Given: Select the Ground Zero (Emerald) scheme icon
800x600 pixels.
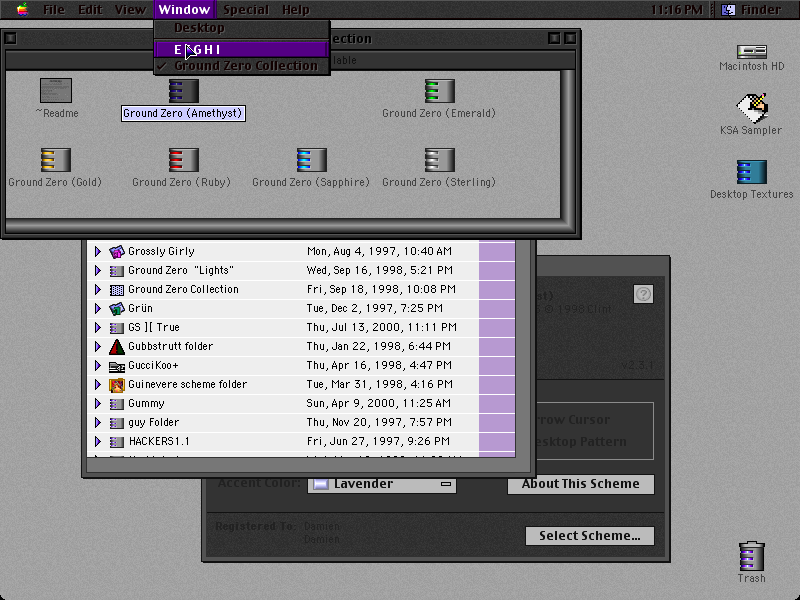Looking at the screenshot, I should coord(439,90).
